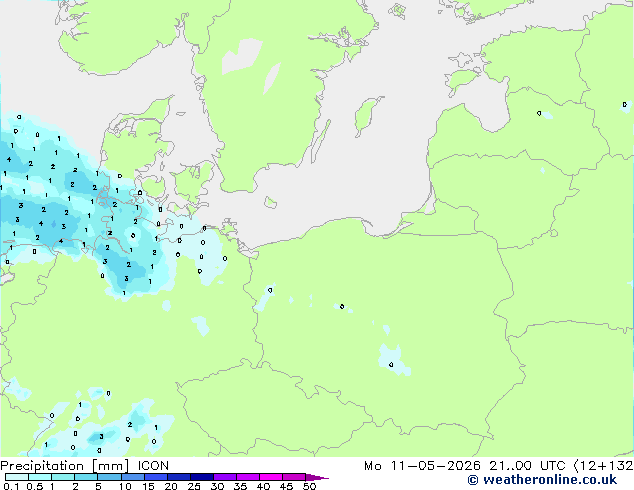Viewport: 634px width, 490px height.
Task: Select the 40–45 mm magenta swatch
Action: [x=271, y=477]
